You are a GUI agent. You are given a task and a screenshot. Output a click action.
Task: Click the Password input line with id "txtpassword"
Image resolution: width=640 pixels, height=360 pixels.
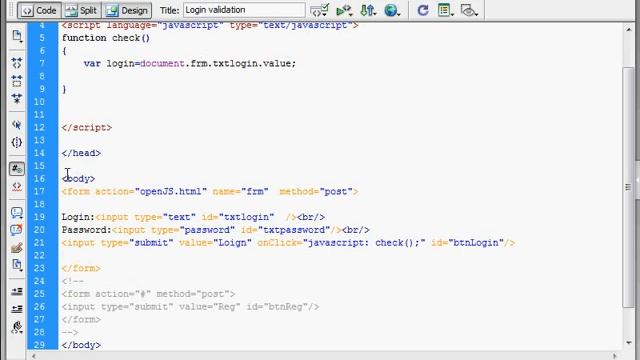point(216,230)
